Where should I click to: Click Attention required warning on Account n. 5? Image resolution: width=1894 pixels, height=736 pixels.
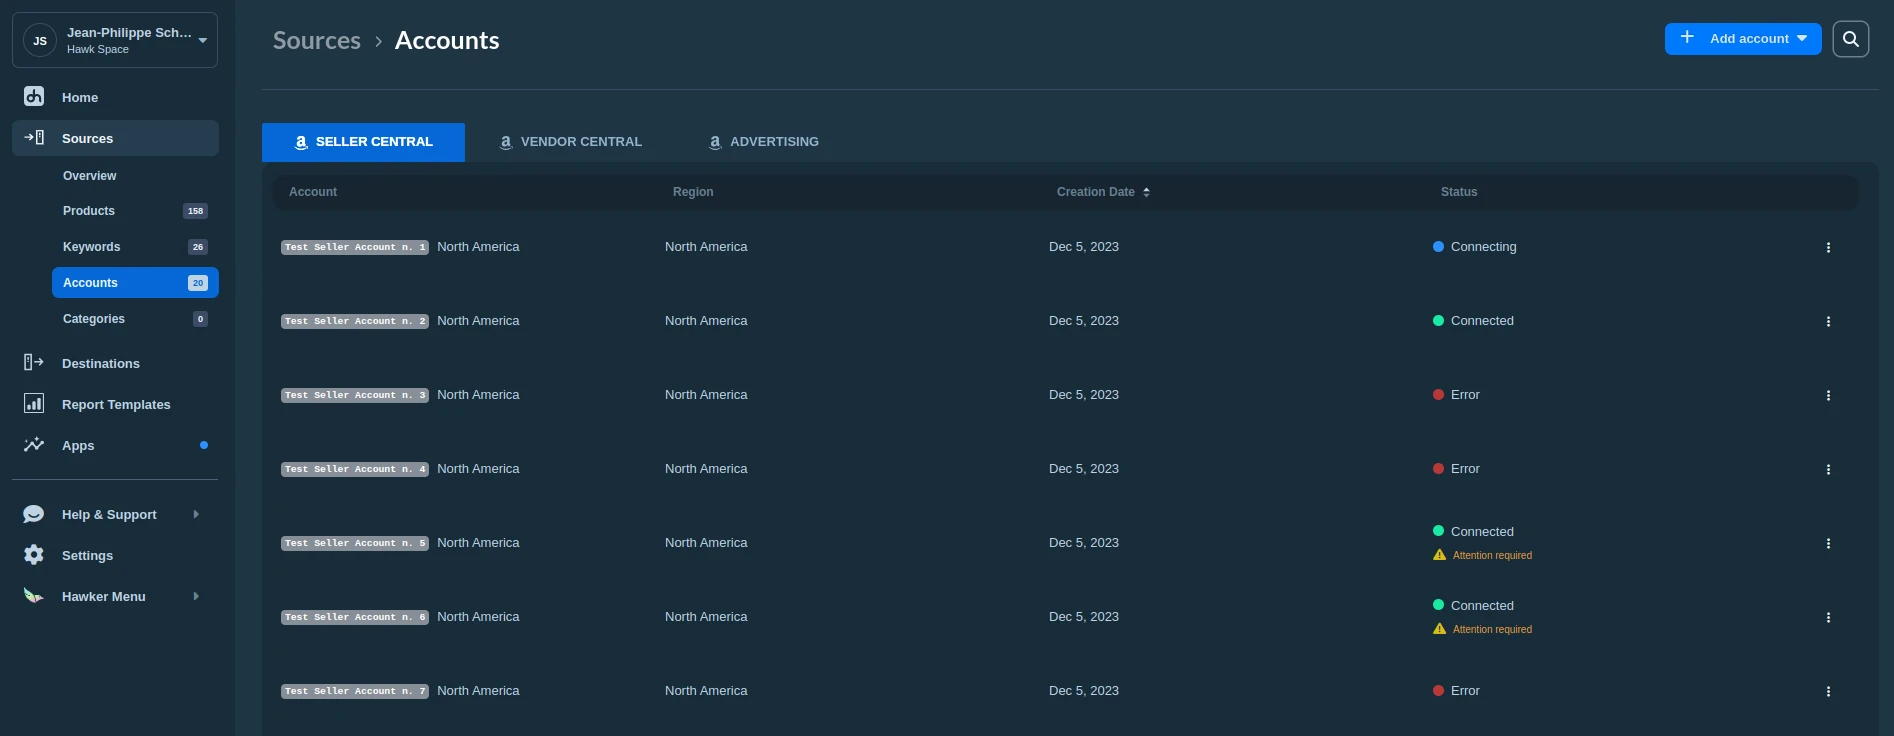pos(1491,555)
